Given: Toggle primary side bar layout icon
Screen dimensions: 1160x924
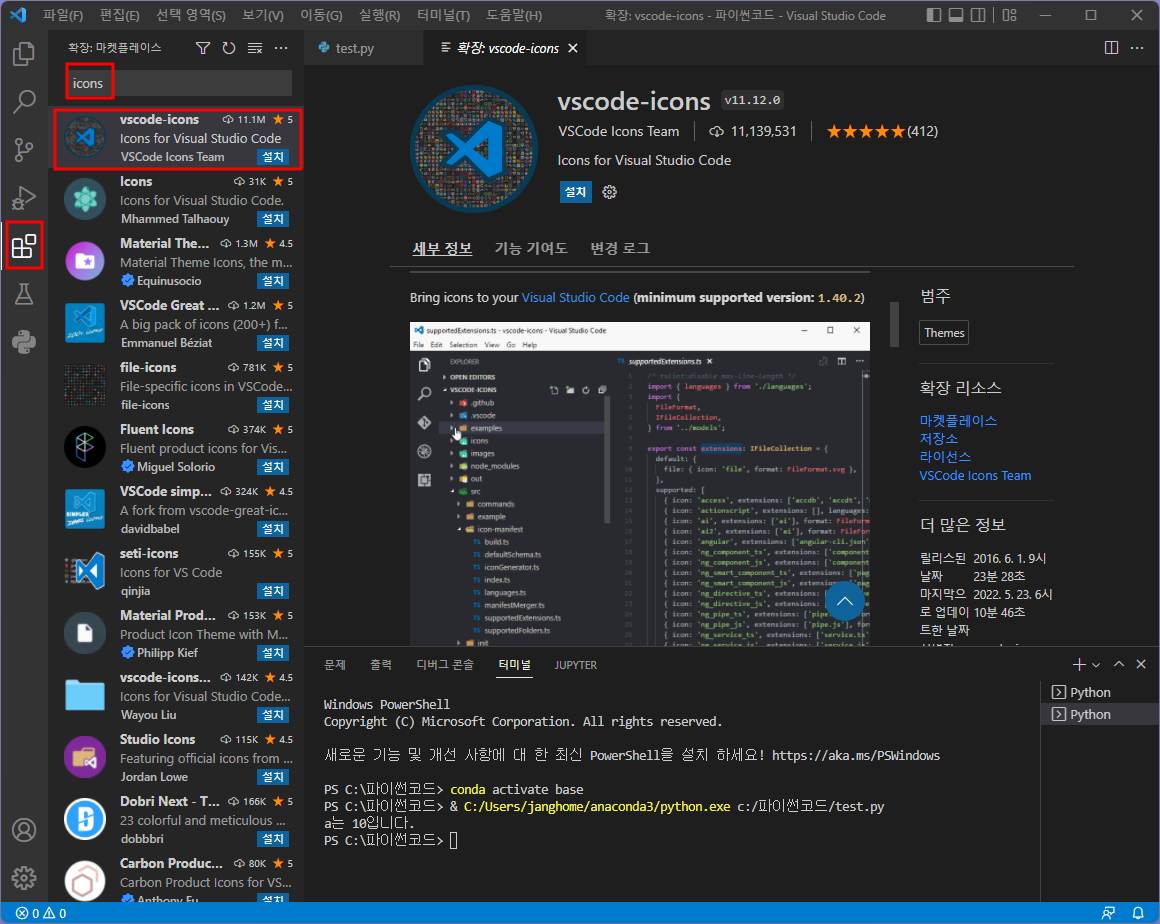Looking at the screenshot, I should click(x=934, y=15).
